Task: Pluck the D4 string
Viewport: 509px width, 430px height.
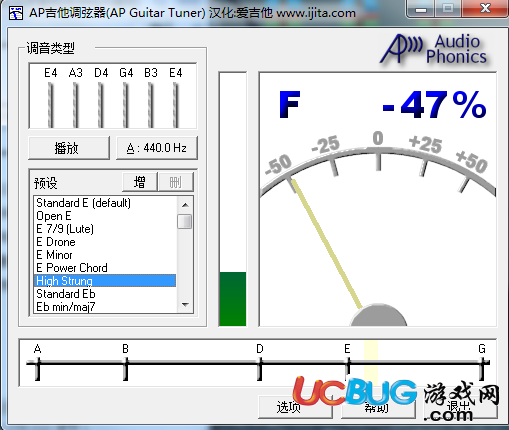Action: [101, 104]
